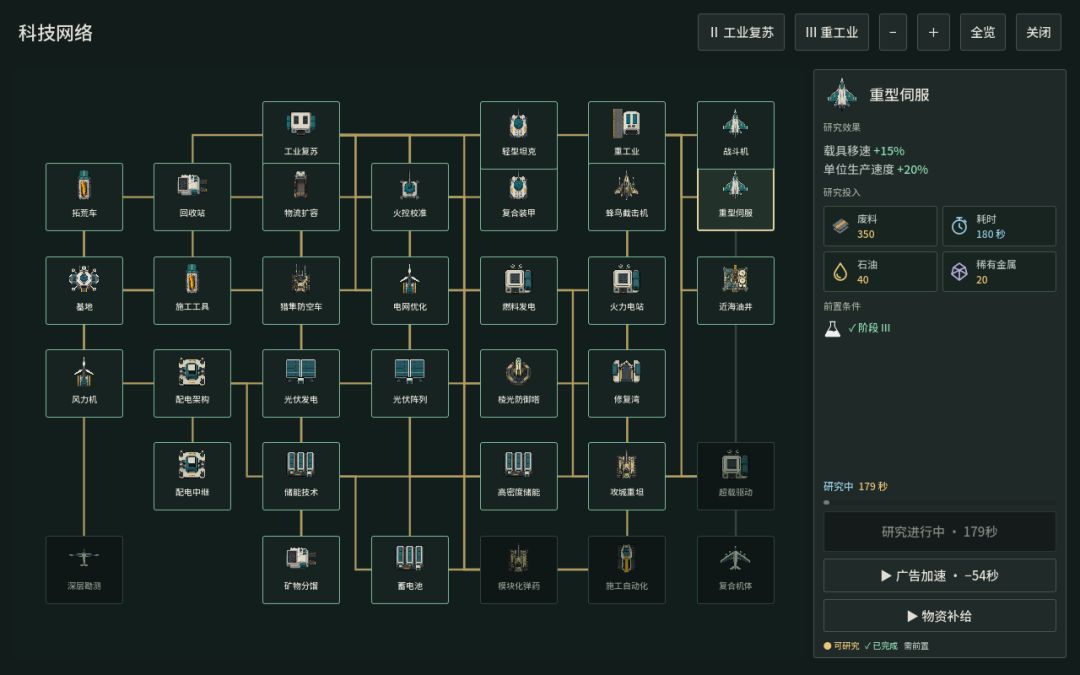The image size is (1080, 675).
Task: Select the 物流扩容 tech node
Action: 301,197
